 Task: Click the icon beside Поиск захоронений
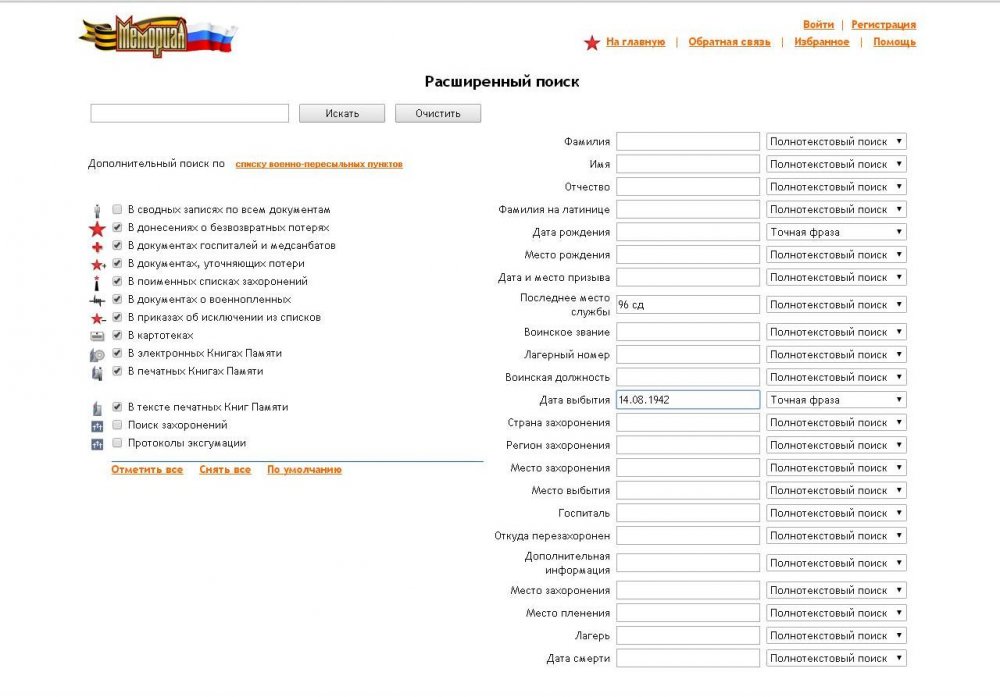pyautogui.click(x=97, y=426)
